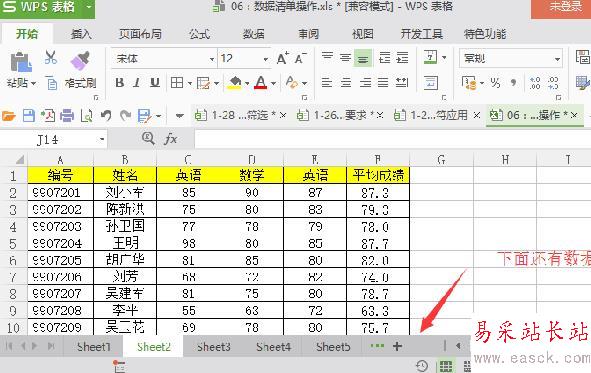Click the Name Box showing J14

pos(54,140)
